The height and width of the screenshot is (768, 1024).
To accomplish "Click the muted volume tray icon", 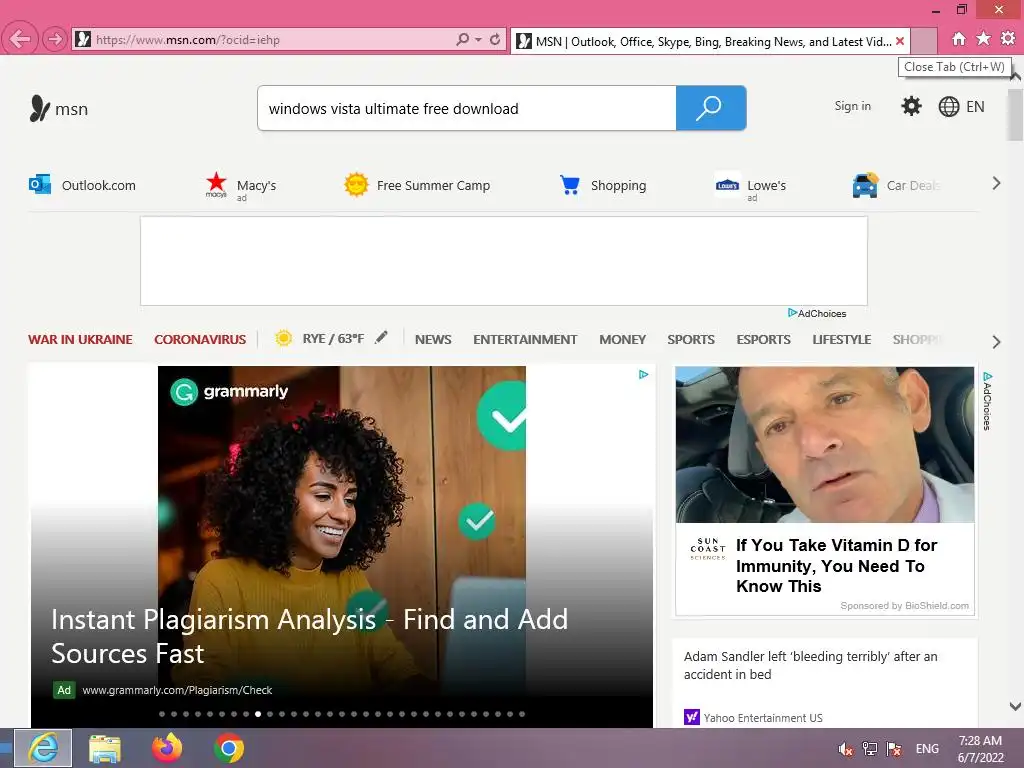I will (846, 749).
